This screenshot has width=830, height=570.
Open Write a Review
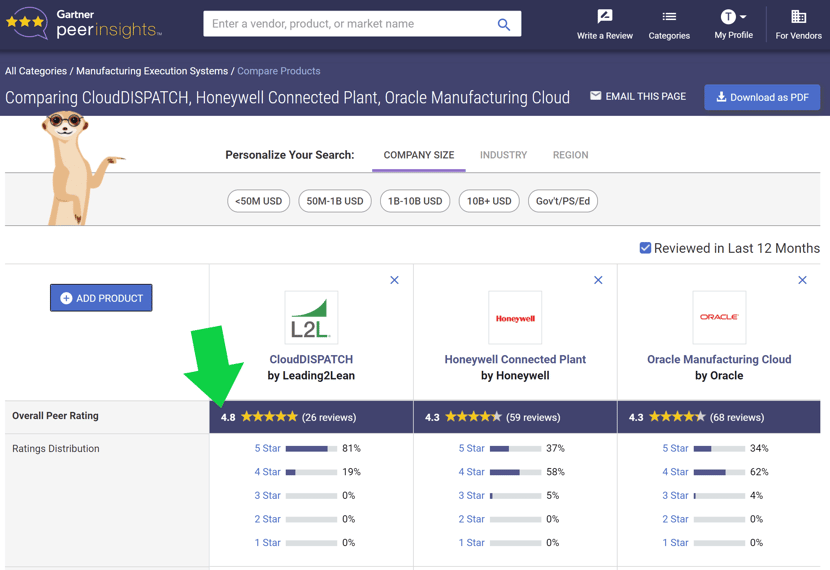[x=605, y=24]
